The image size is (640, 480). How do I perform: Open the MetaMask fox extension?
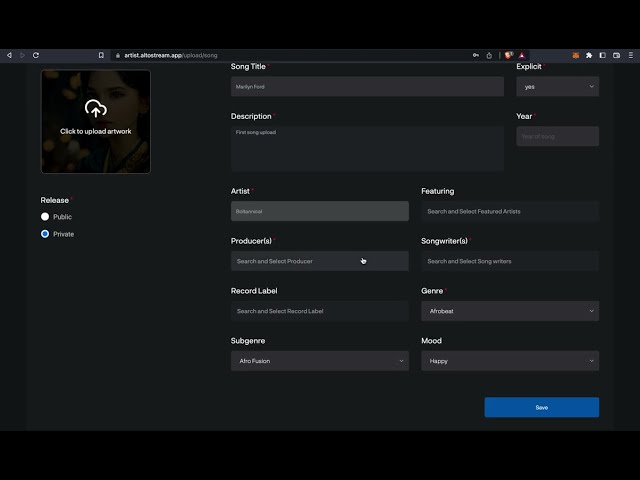576,55
